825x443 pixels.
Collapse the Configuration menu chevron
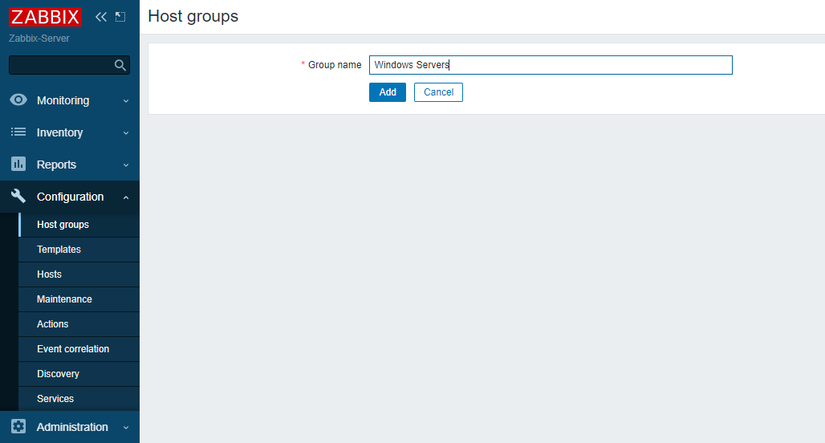126,197
